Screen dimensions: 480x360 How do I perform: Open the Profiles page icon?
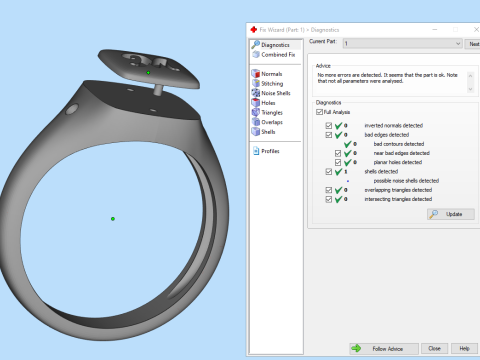256,151
